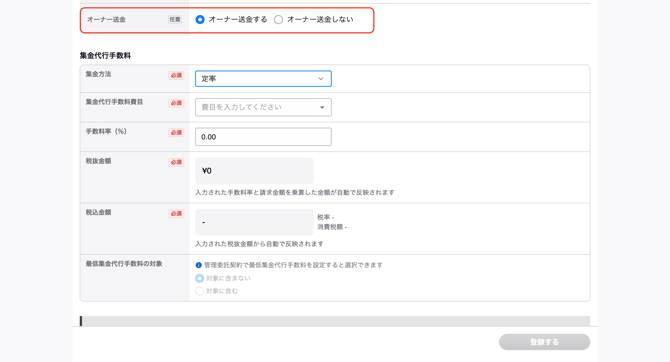Click the 税率 - text

click(326, 217)
